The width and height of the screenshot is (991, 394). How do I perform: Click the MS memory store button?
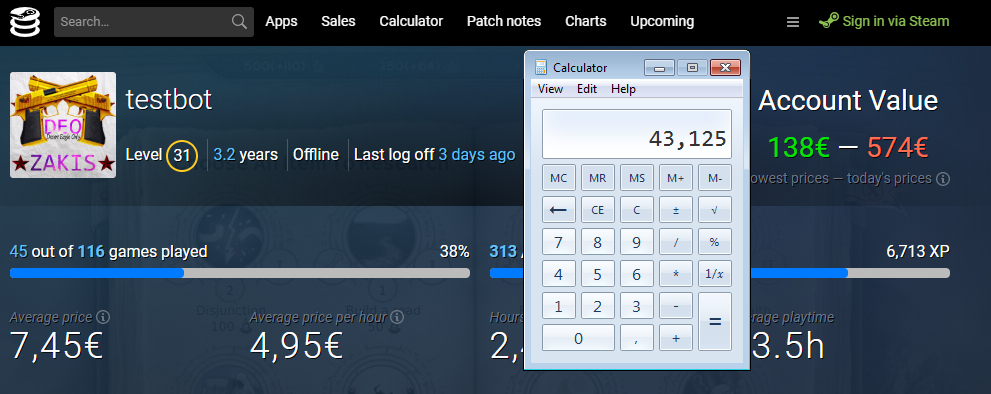point(636,178)
